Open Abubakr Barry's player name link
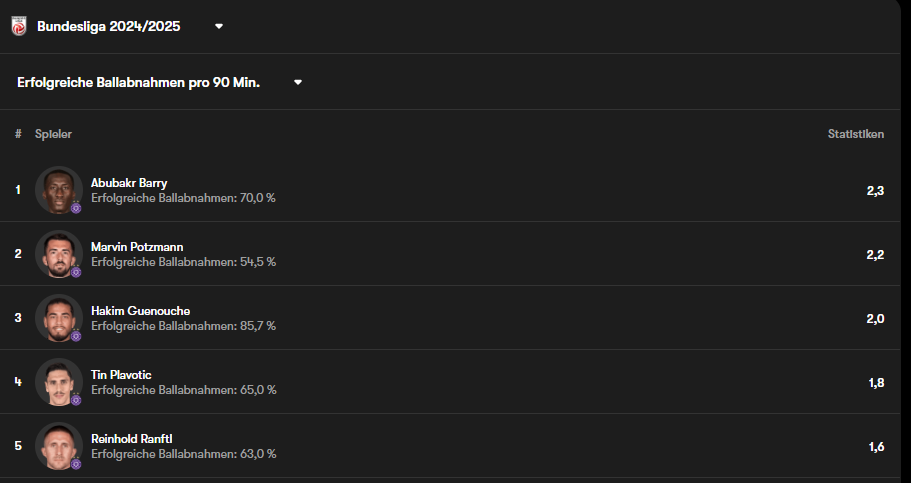 (129, 183)
